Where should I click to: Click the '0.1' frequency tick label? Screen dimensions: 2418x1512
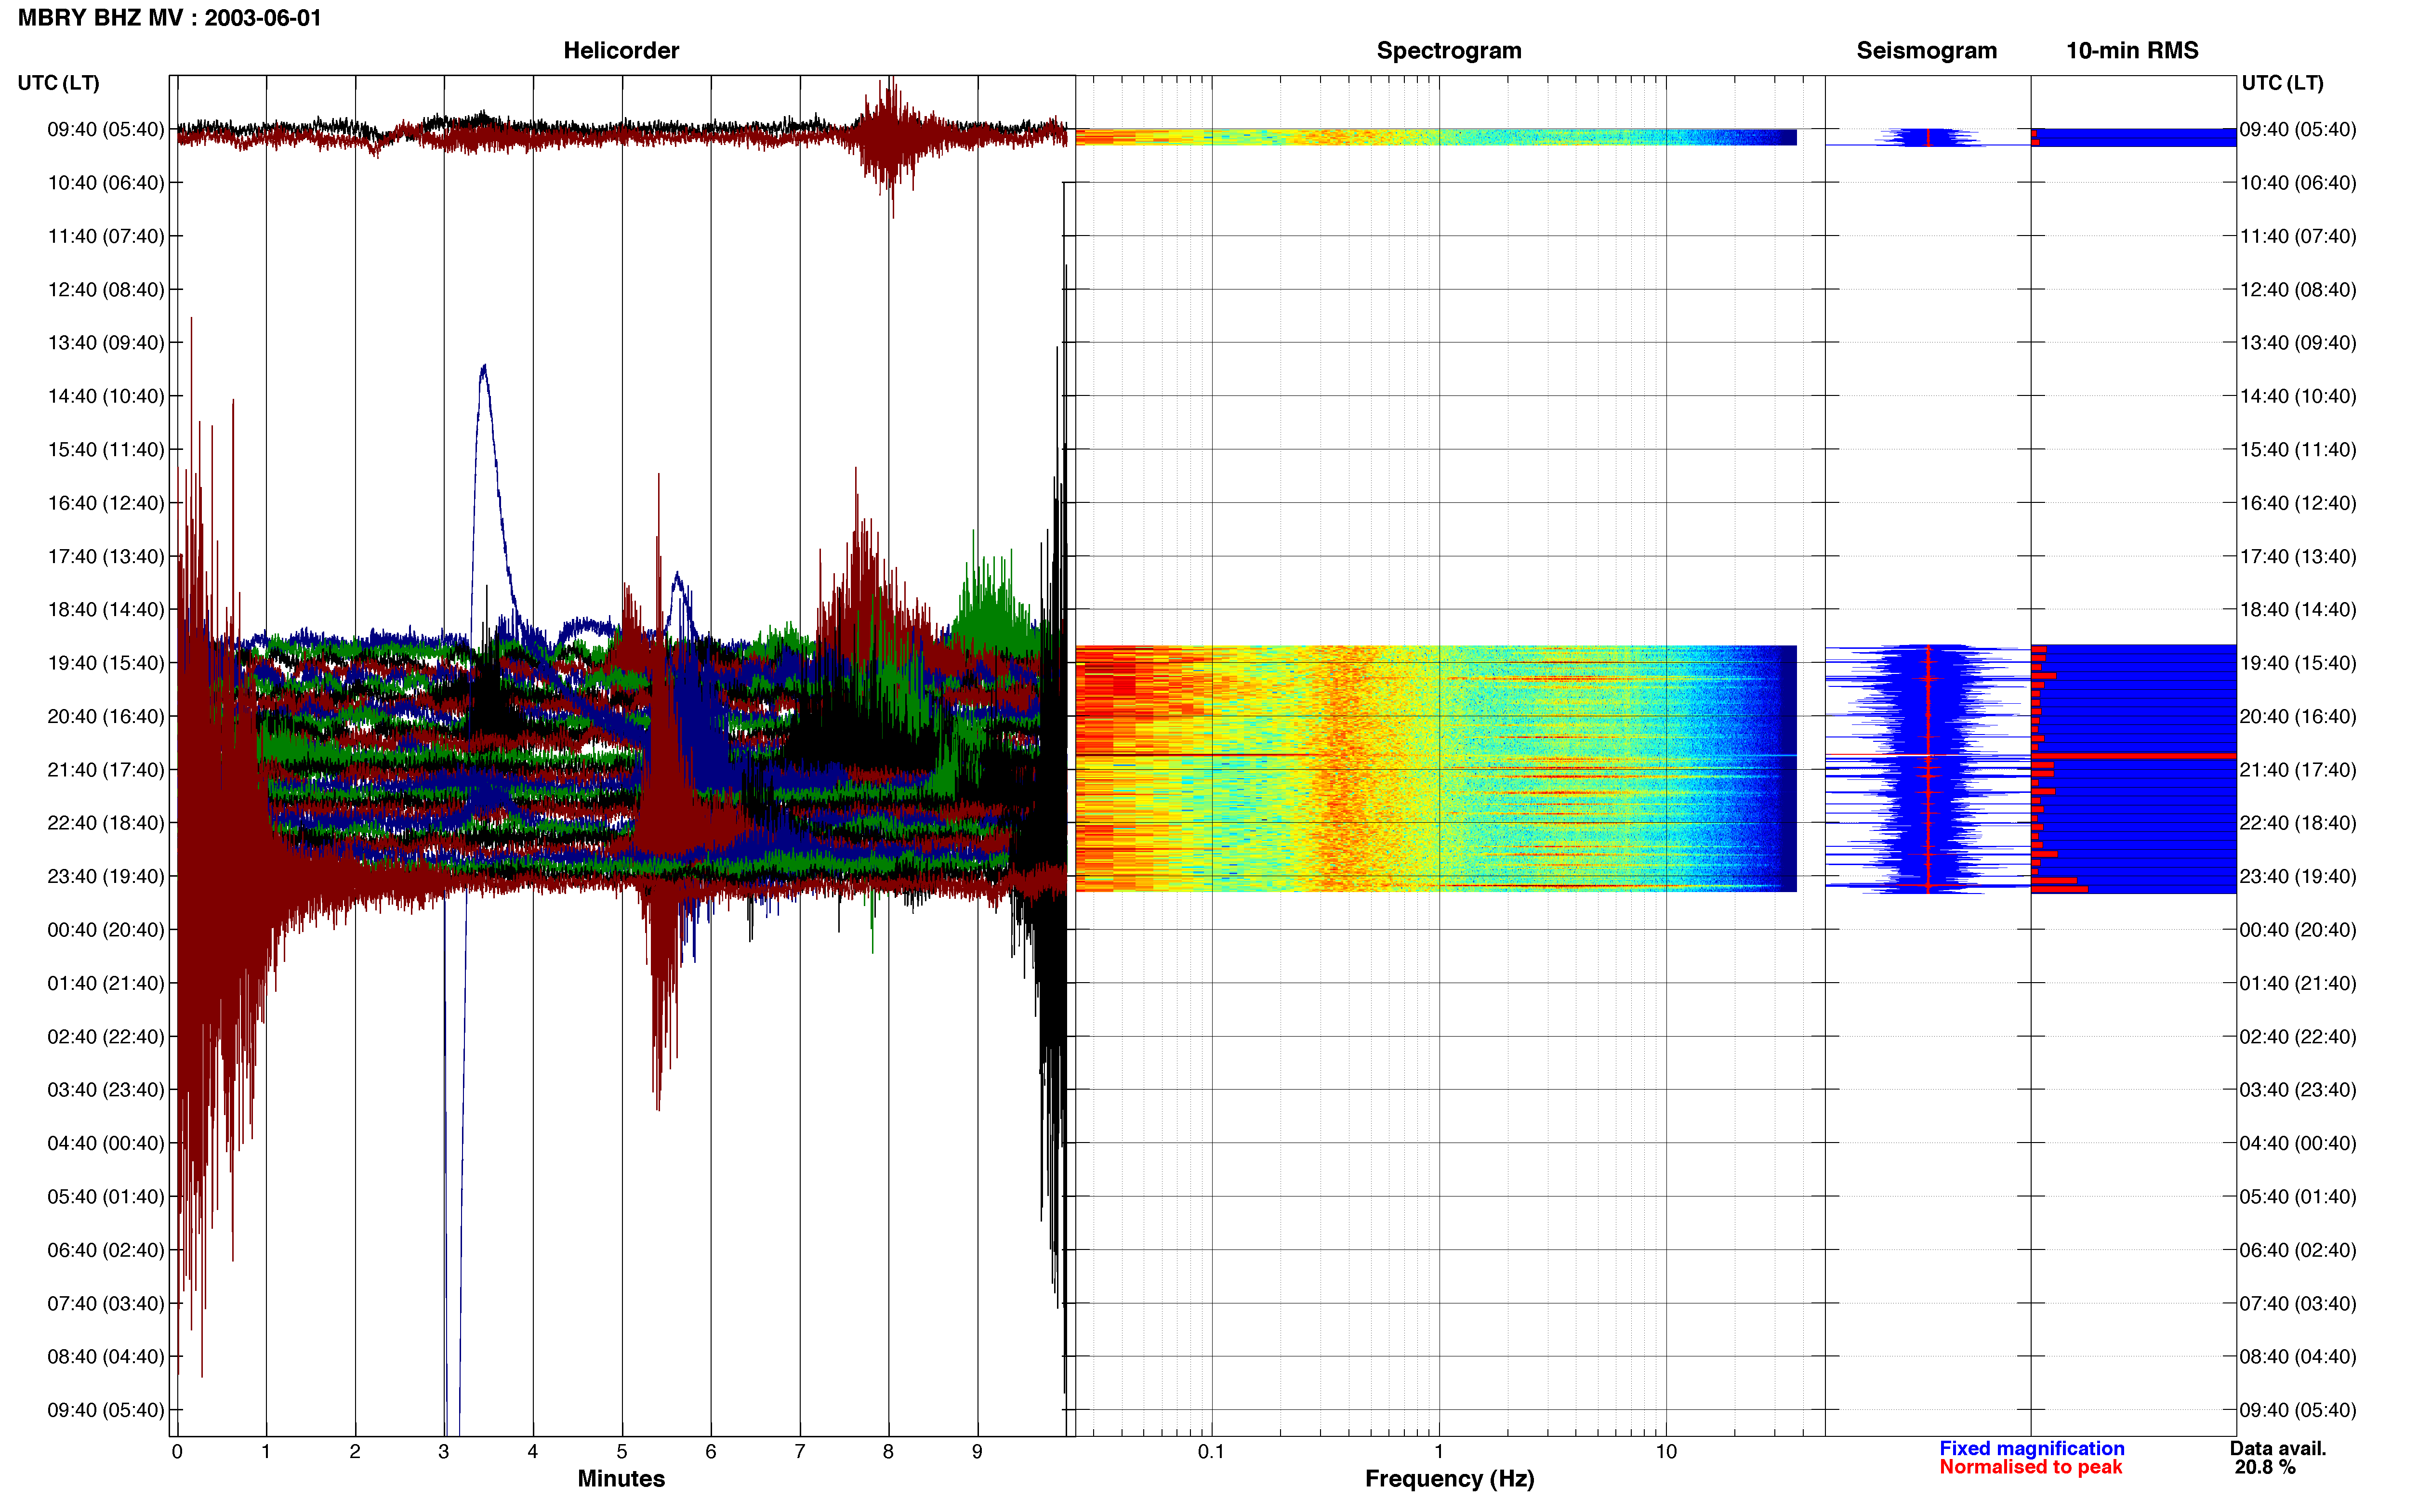coord(1211,1452)
